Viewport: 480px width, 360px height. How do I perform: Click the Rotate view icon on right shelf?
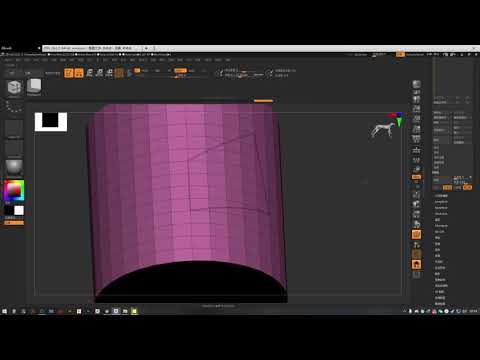(416, 224)
